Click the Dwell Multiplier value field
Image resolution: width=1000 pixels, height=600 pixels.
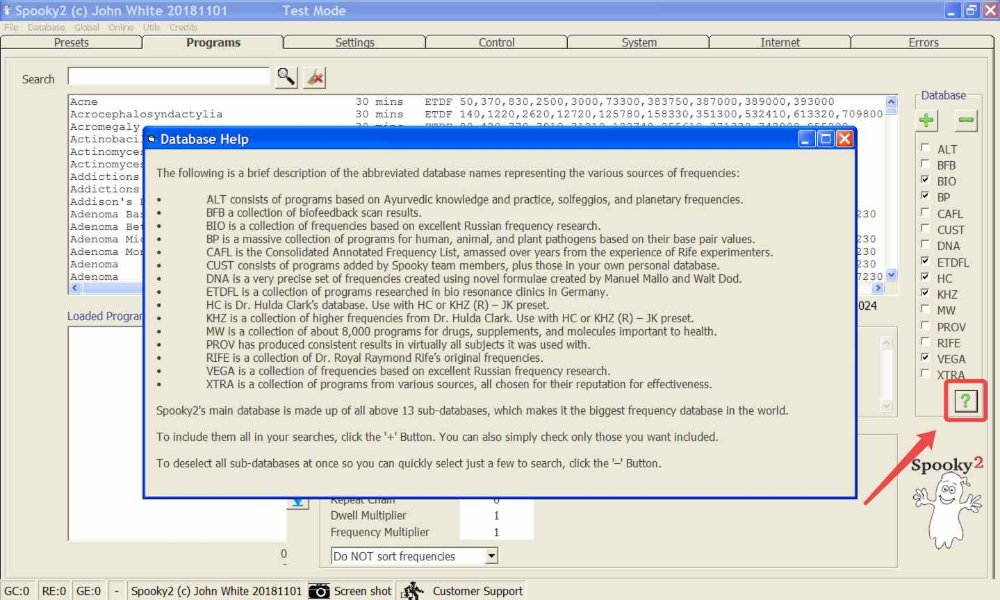[496, 515]
